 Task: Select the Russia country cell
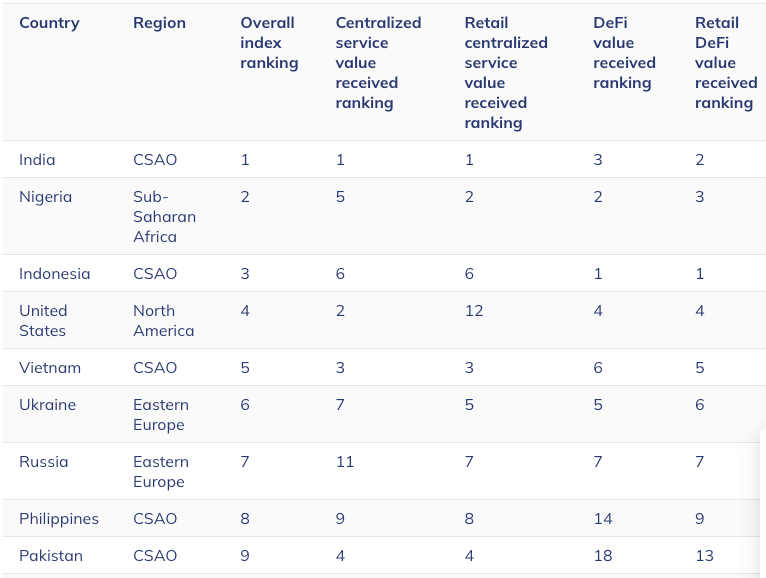[x=44, y=462]
